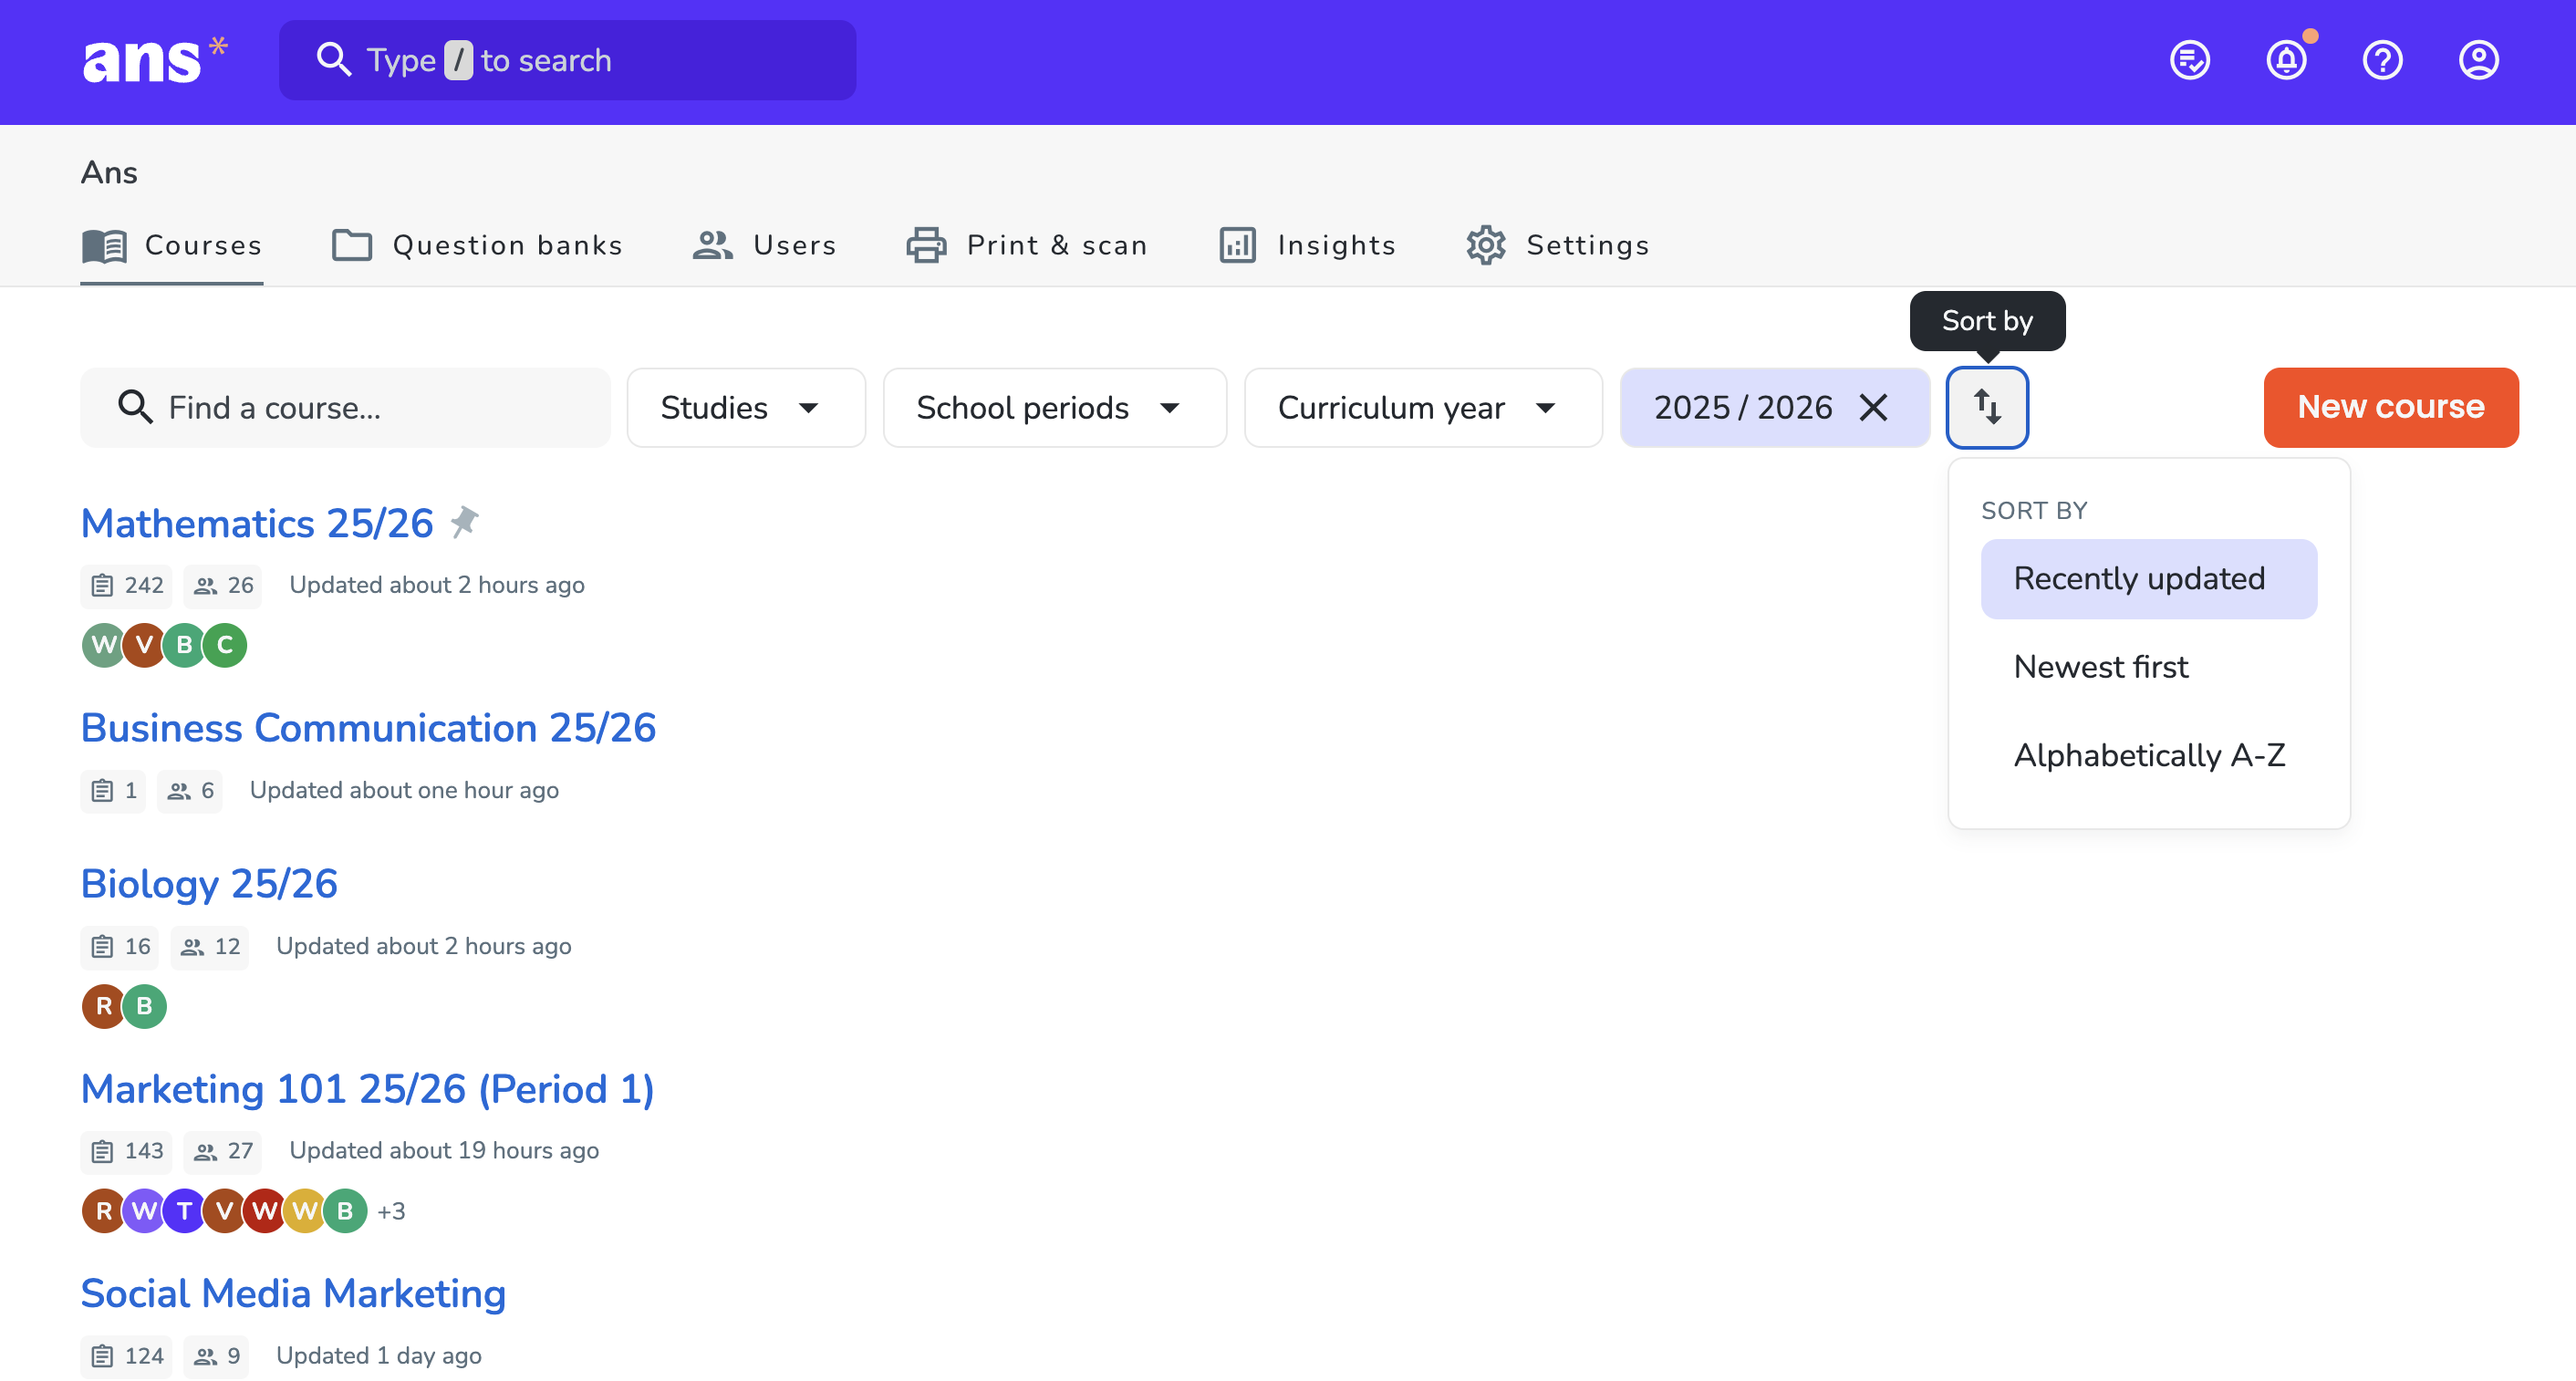The width and height of the screenshot is (2576, 1381).
Task: Click the assignments count 1 badge for Business Communication
Action: 113,790
